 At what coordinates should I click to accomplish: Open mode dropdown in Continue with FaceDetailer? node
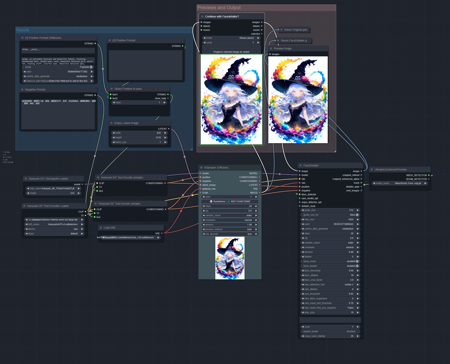232,38
